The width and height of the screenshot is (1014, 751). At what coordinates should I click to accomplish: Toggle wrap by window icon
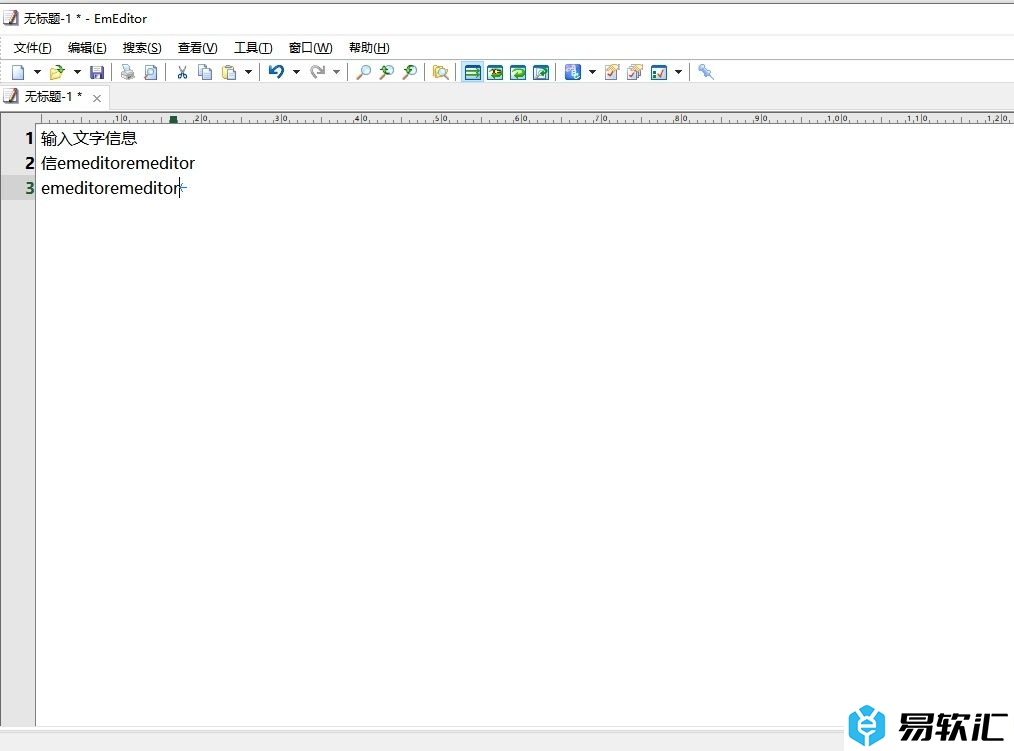[x=518, y=72]
